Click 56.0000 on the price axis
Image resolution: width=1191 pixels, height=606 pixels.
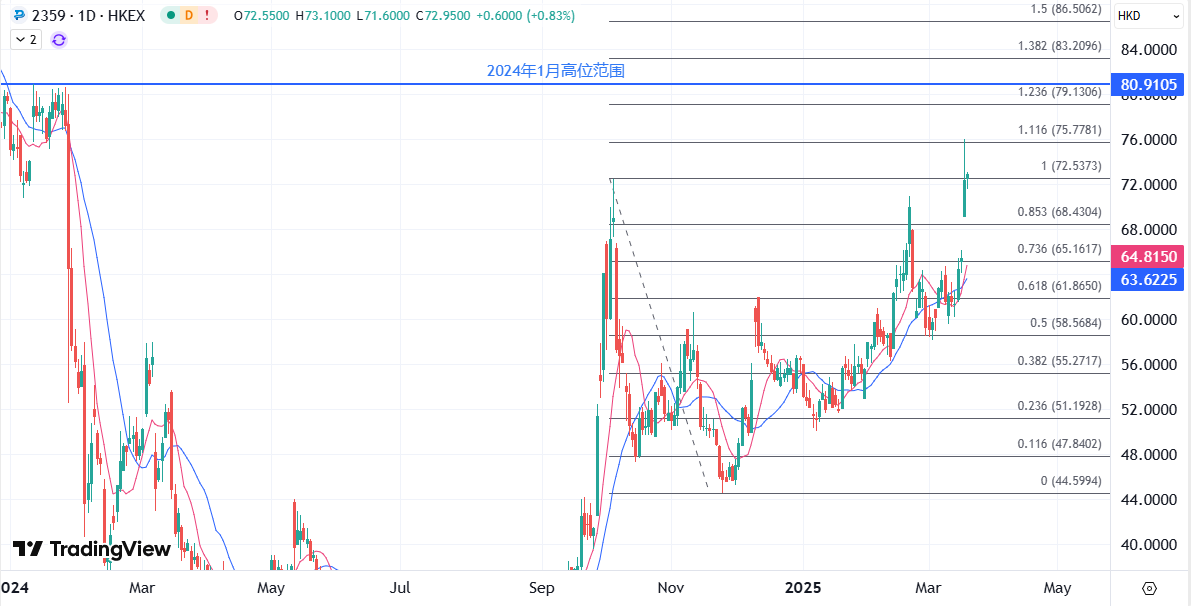pyautogui.click(x=1150, y=365)
